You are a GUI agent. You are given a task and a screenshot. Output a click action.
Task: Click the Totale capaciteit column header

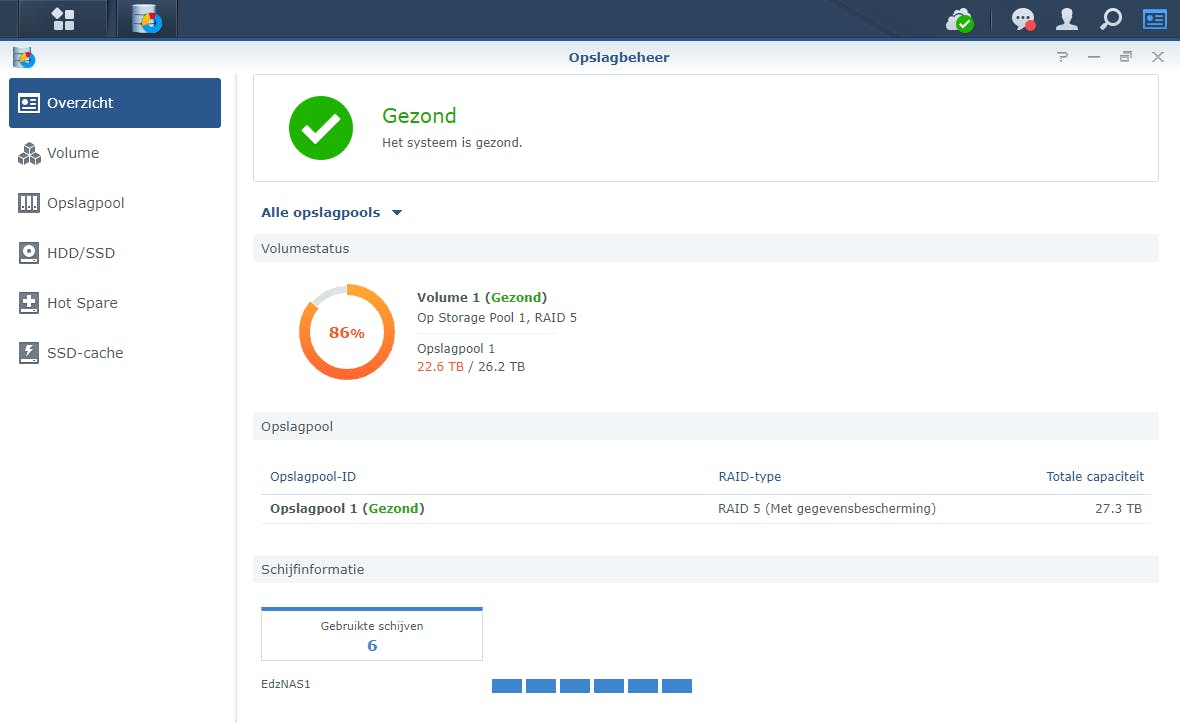pos(1095,477)
